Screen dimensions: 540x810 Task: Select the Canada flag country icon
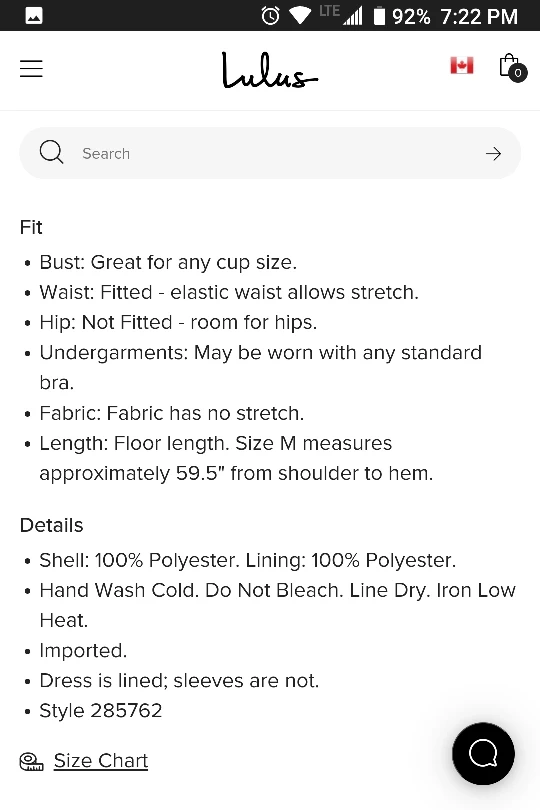click(461, 66)
